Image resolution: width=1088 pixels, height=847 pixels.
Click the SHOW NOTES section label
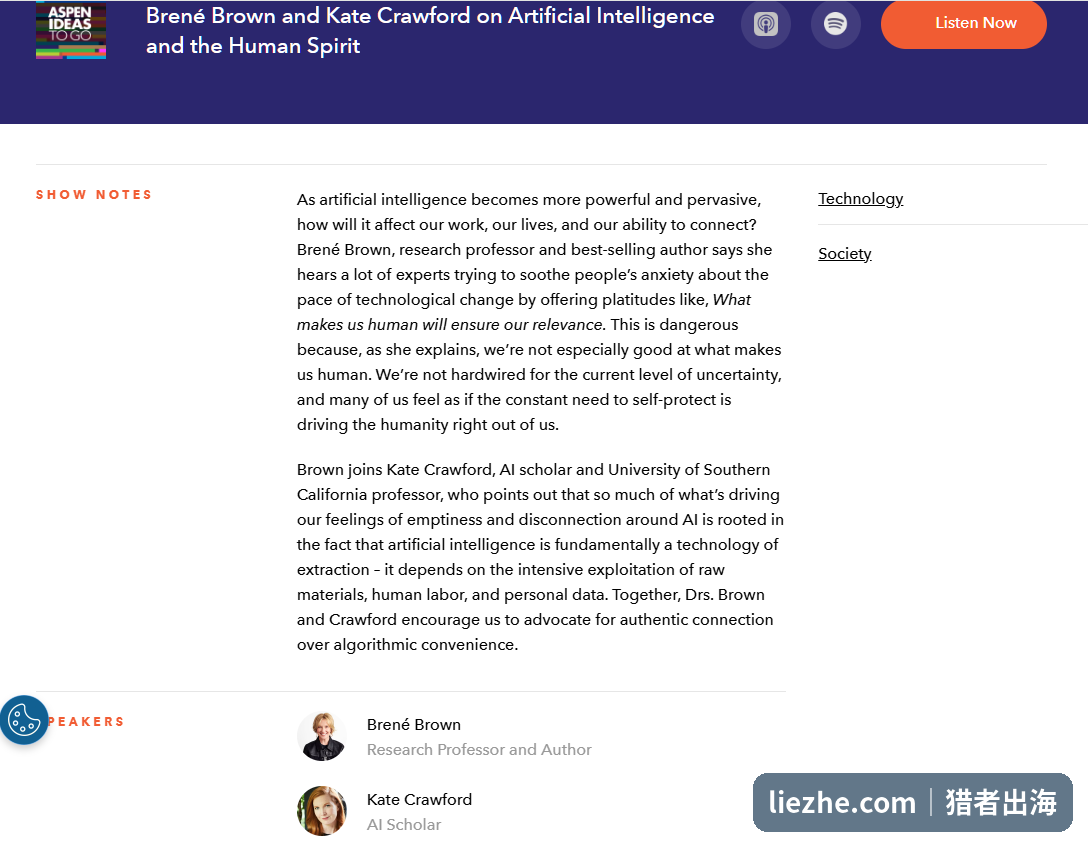(94, 195)
